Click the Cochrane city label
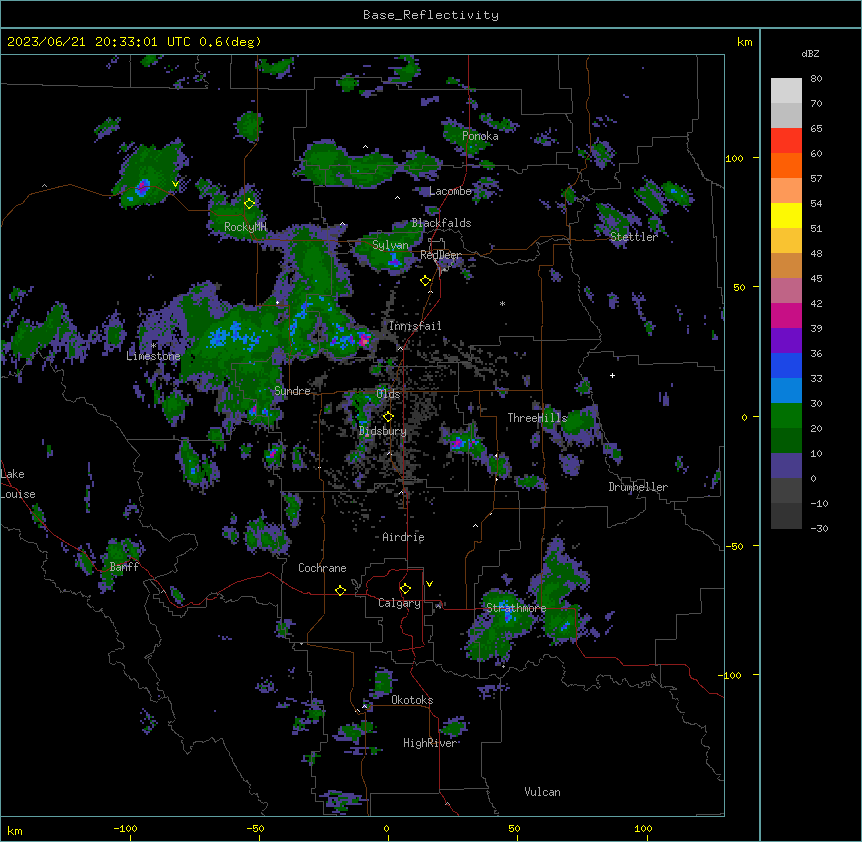 322,568
